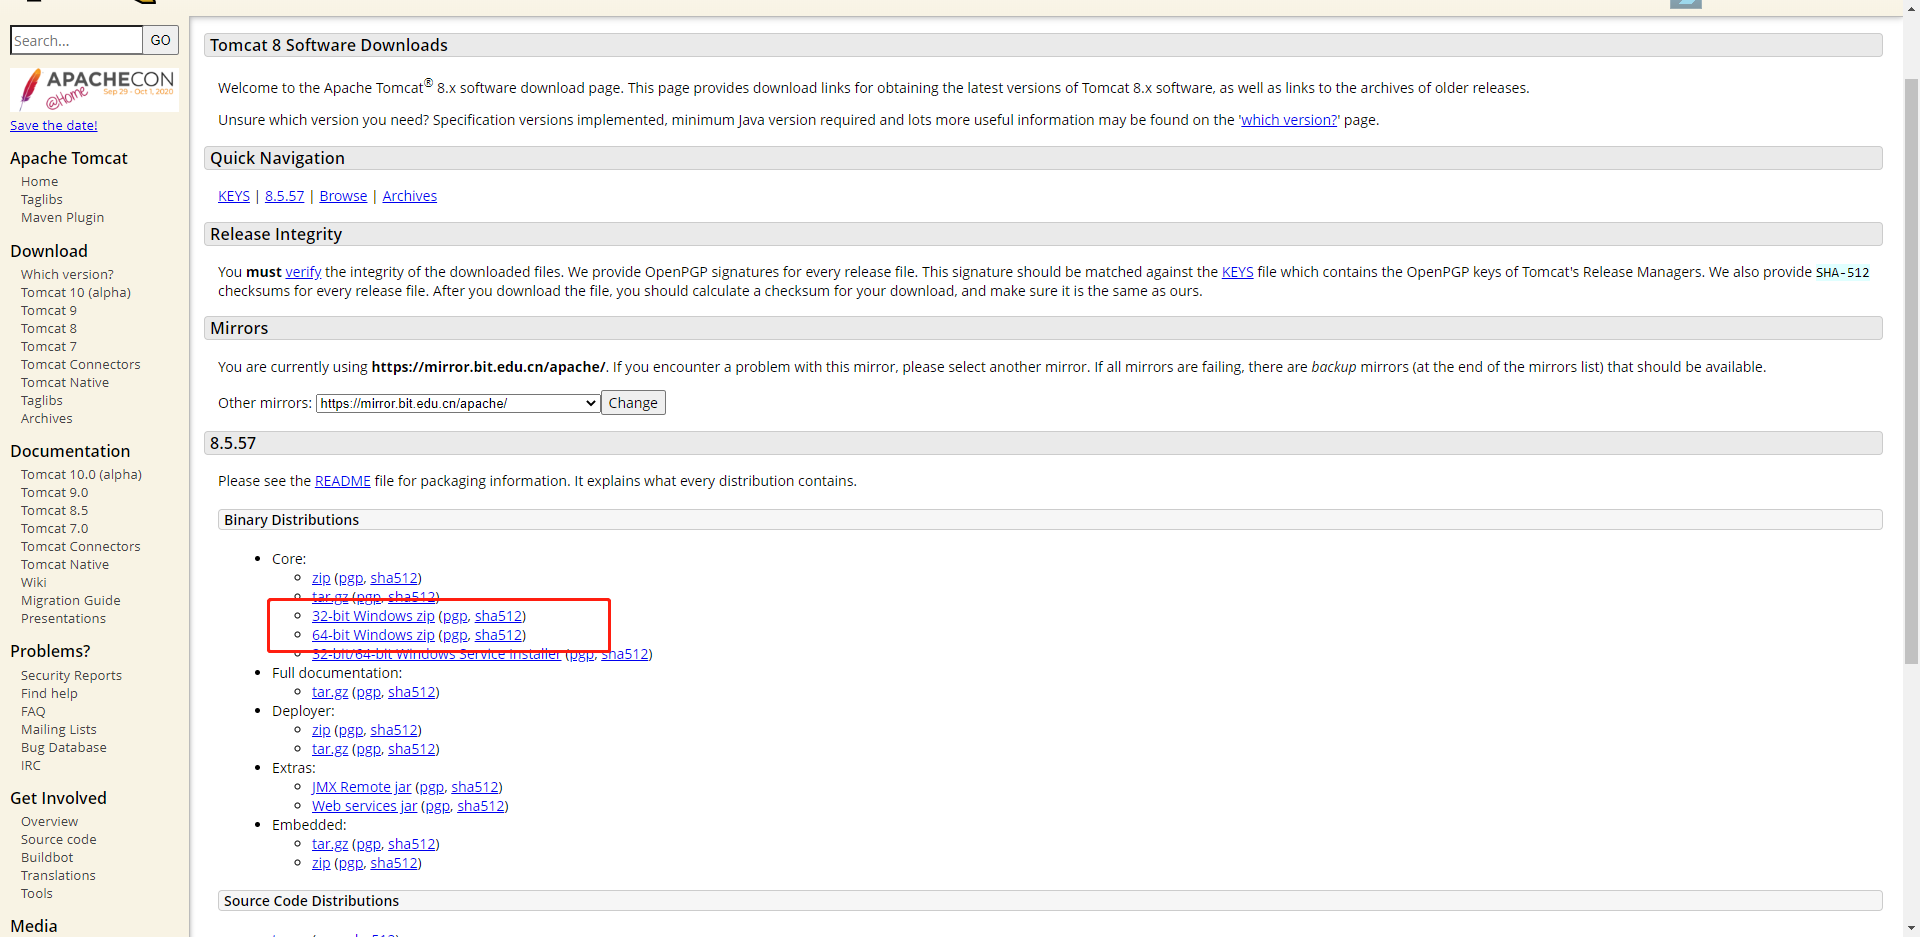Click the 'which version?' link in intro

(1289, 120)
